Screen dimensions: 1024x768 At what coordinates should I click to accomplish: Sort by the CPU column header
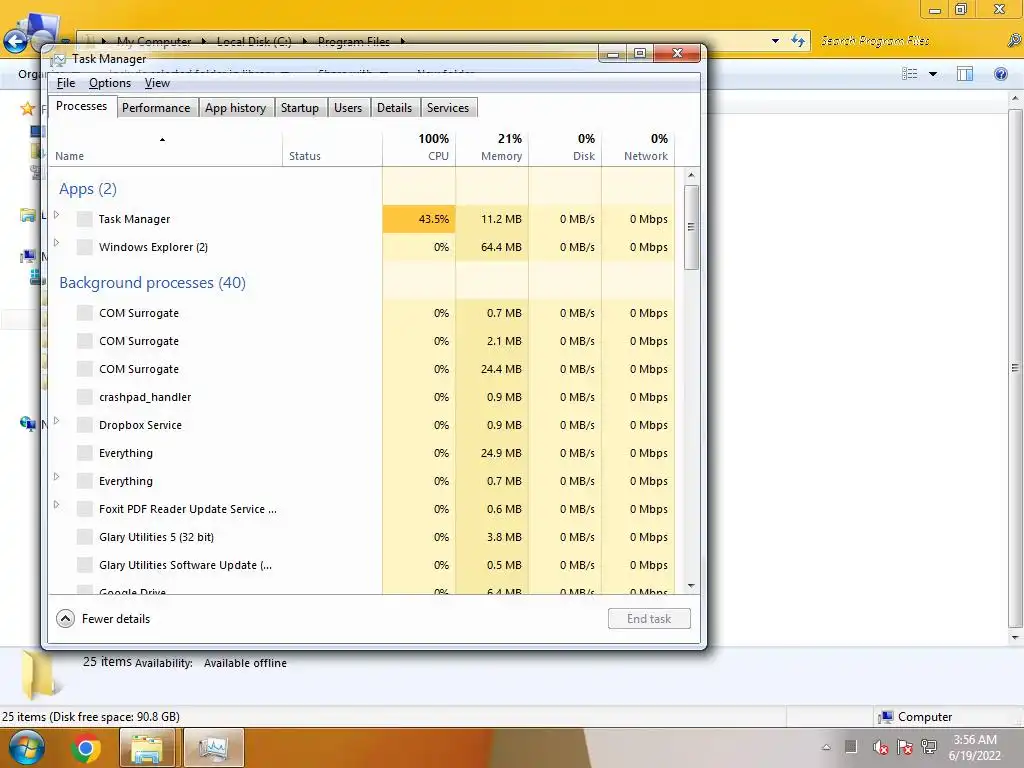(x=419, y=148)
